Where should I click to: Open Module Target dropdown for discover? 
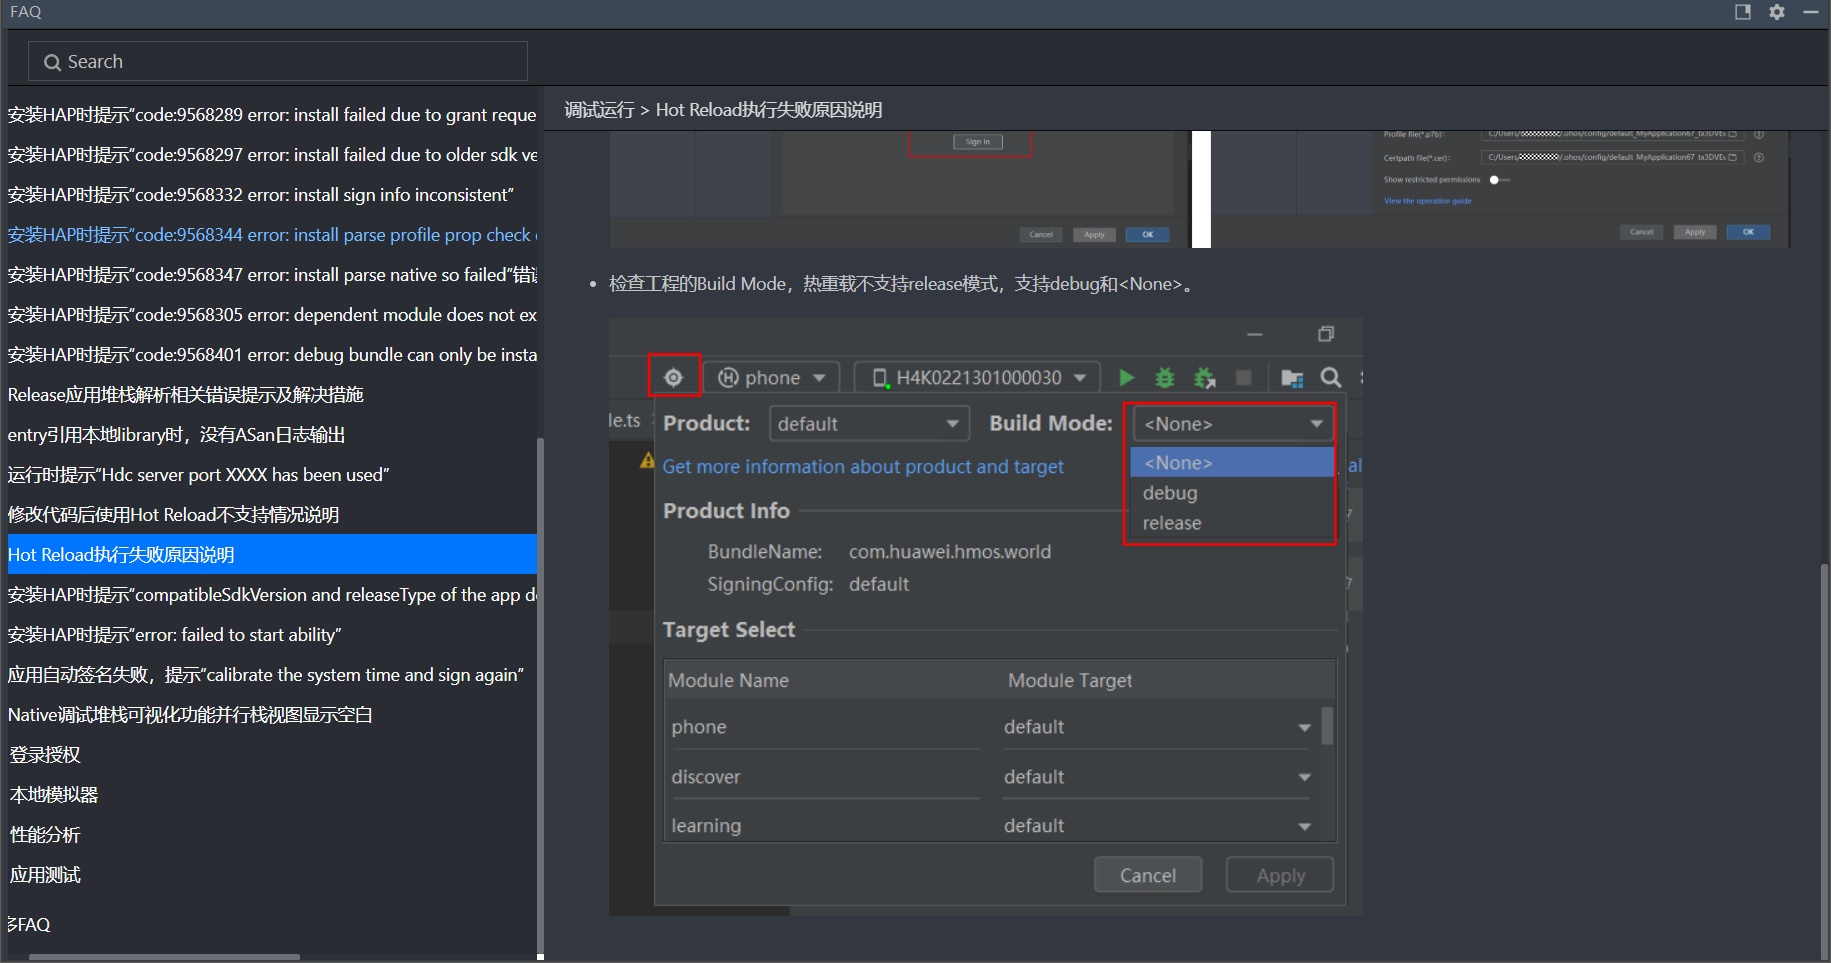point(1157,777)
